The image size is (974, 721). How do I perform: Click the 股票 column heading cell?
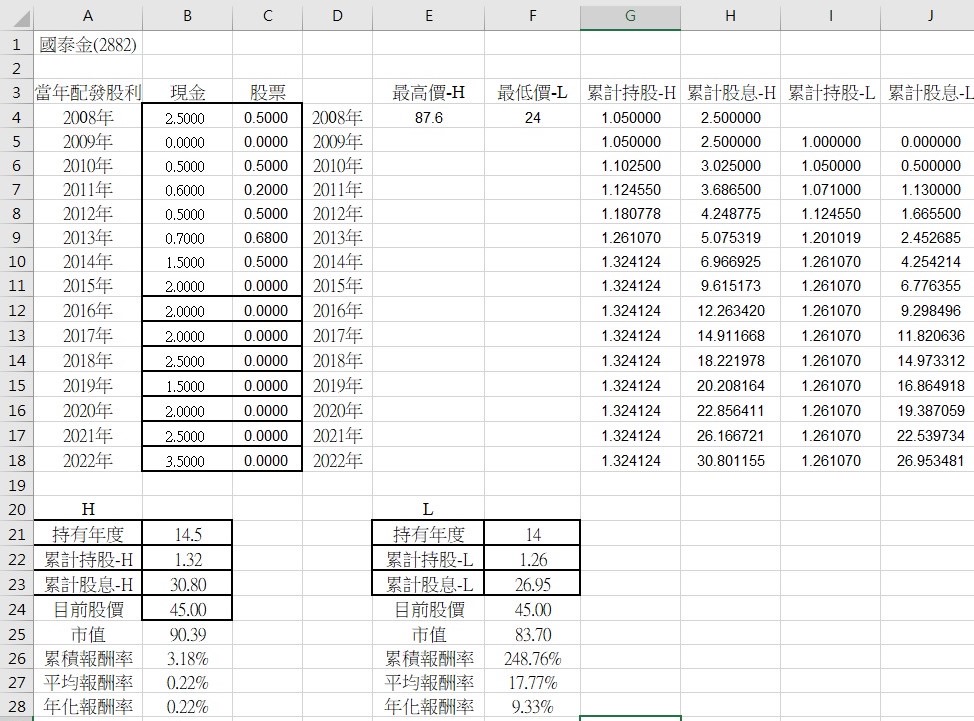(x=268, y=93)
